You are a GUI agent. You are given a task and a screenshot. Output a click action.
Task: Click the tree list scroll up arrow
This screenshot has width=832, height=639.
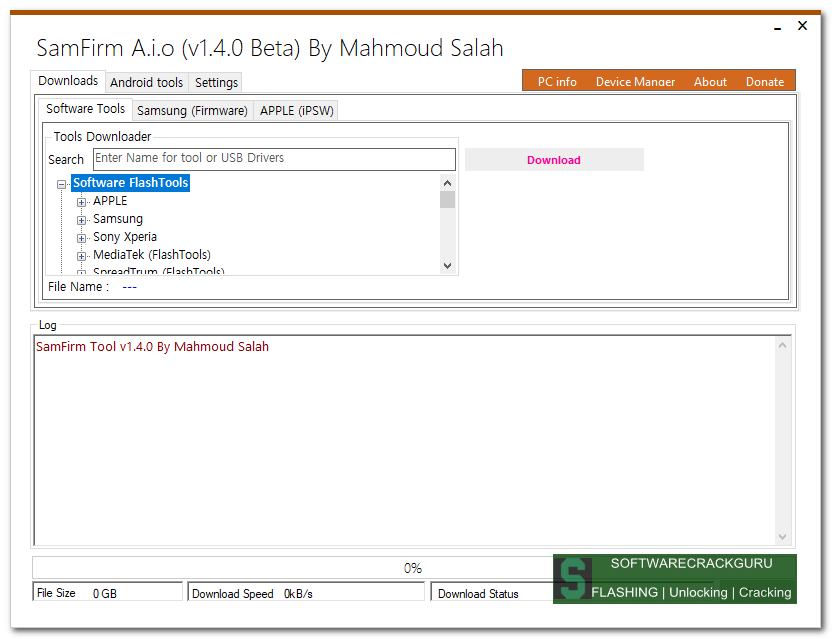pyautogui.click(x=447, y=183)
